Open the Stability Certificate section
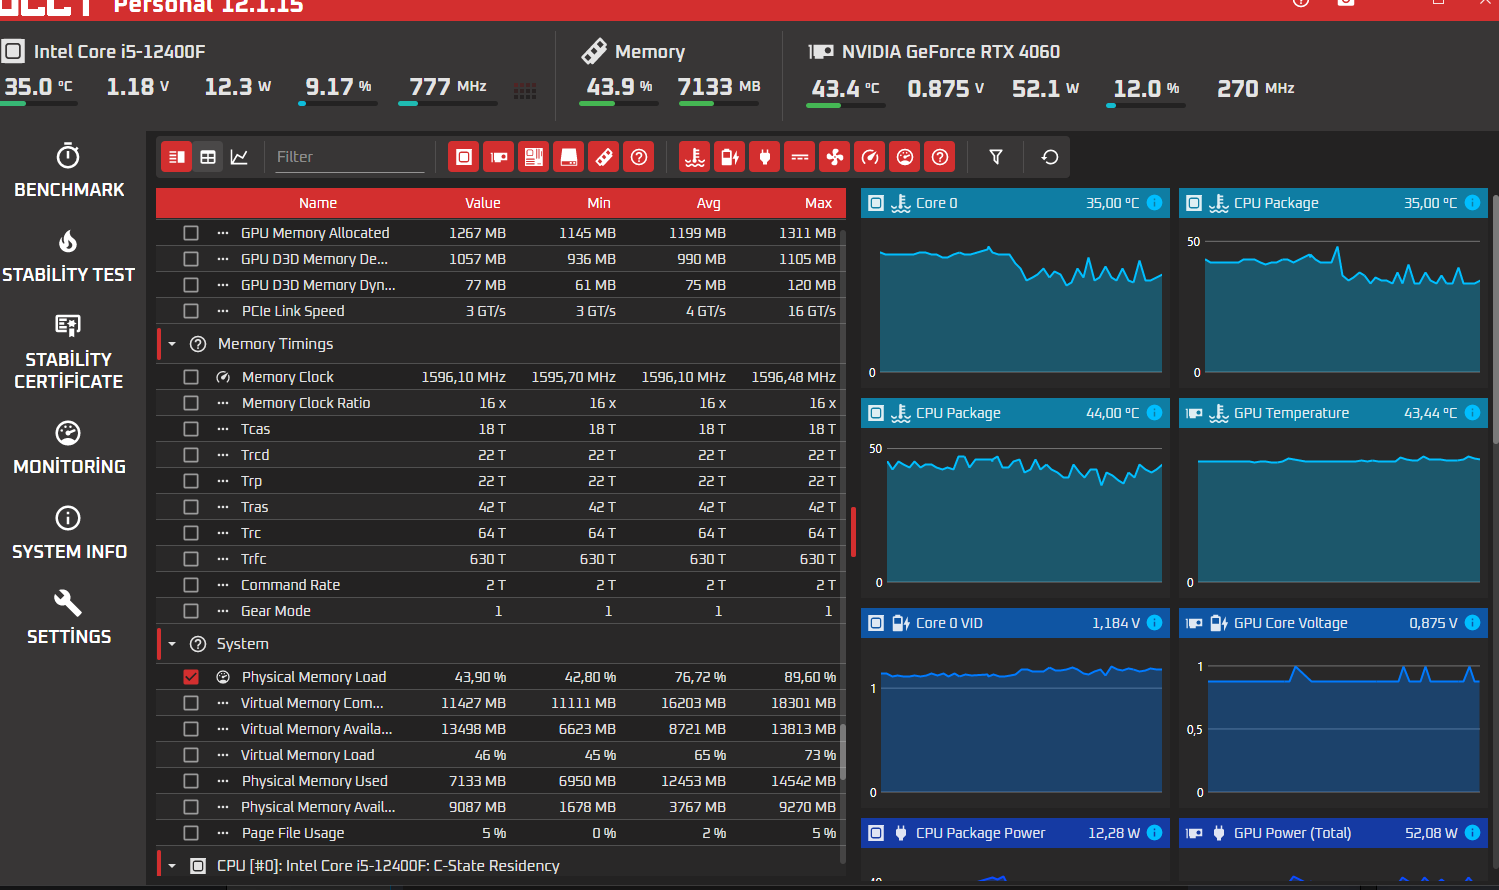This screenshot has height=890, width=1499. click(69, 352)
